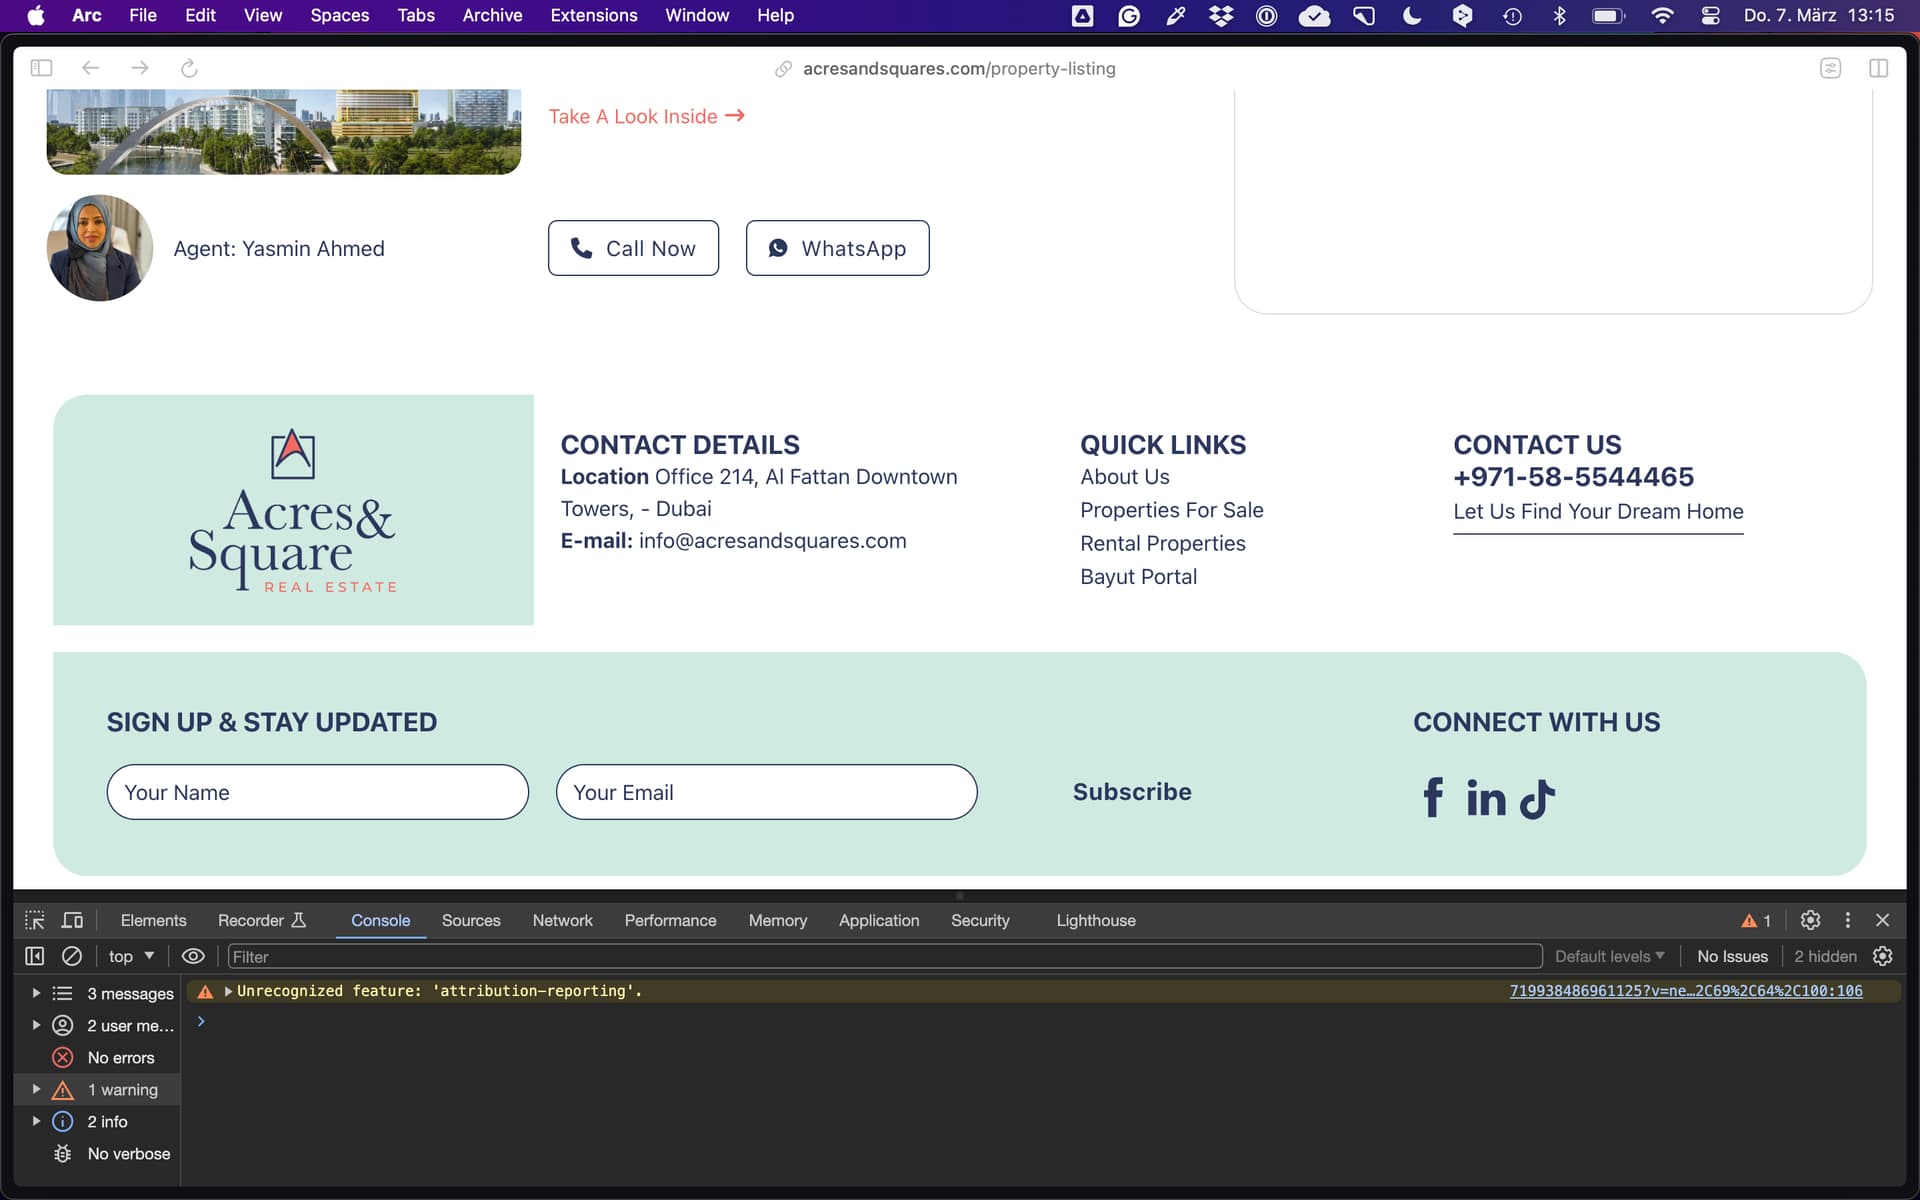
Task: Open the Lighthouse tab
Action: (x=1096, y=920)
